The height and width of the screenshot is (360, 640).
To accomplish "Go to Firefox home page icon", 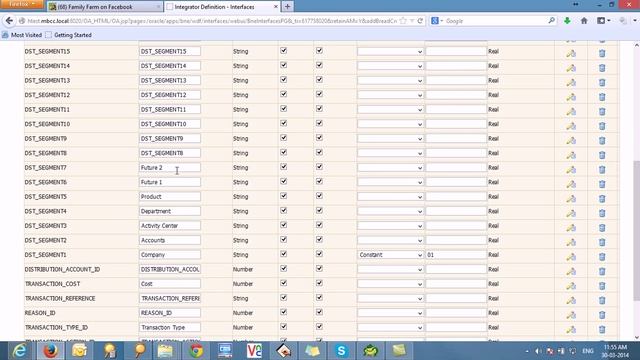I will point(584,20).
